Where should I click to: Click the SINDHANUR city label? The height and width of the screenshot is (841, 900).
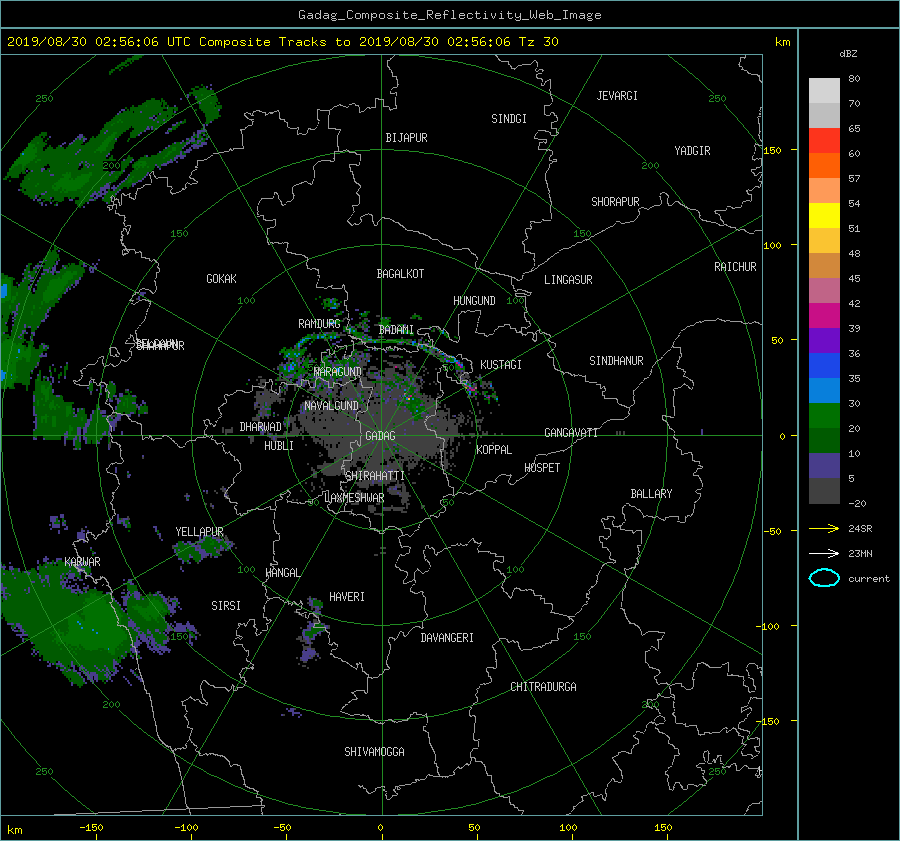616,361
